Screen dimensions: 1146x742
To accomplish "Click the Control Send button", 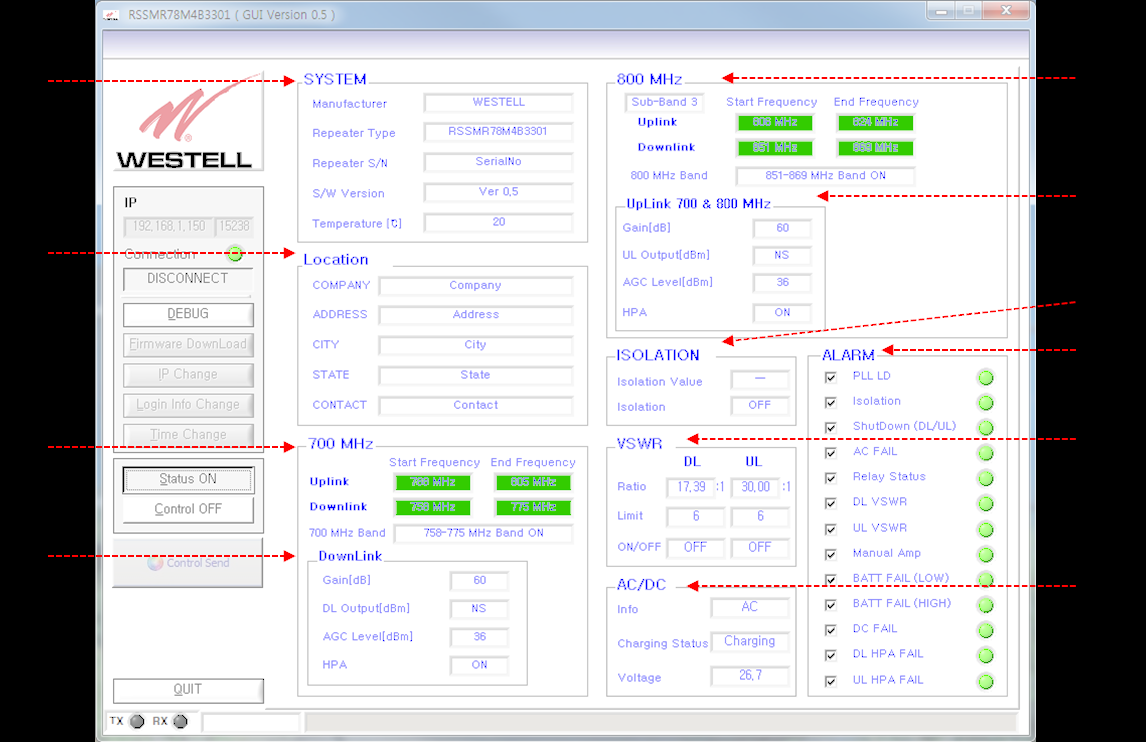I will pyautogui.click(x=188, y=563).
